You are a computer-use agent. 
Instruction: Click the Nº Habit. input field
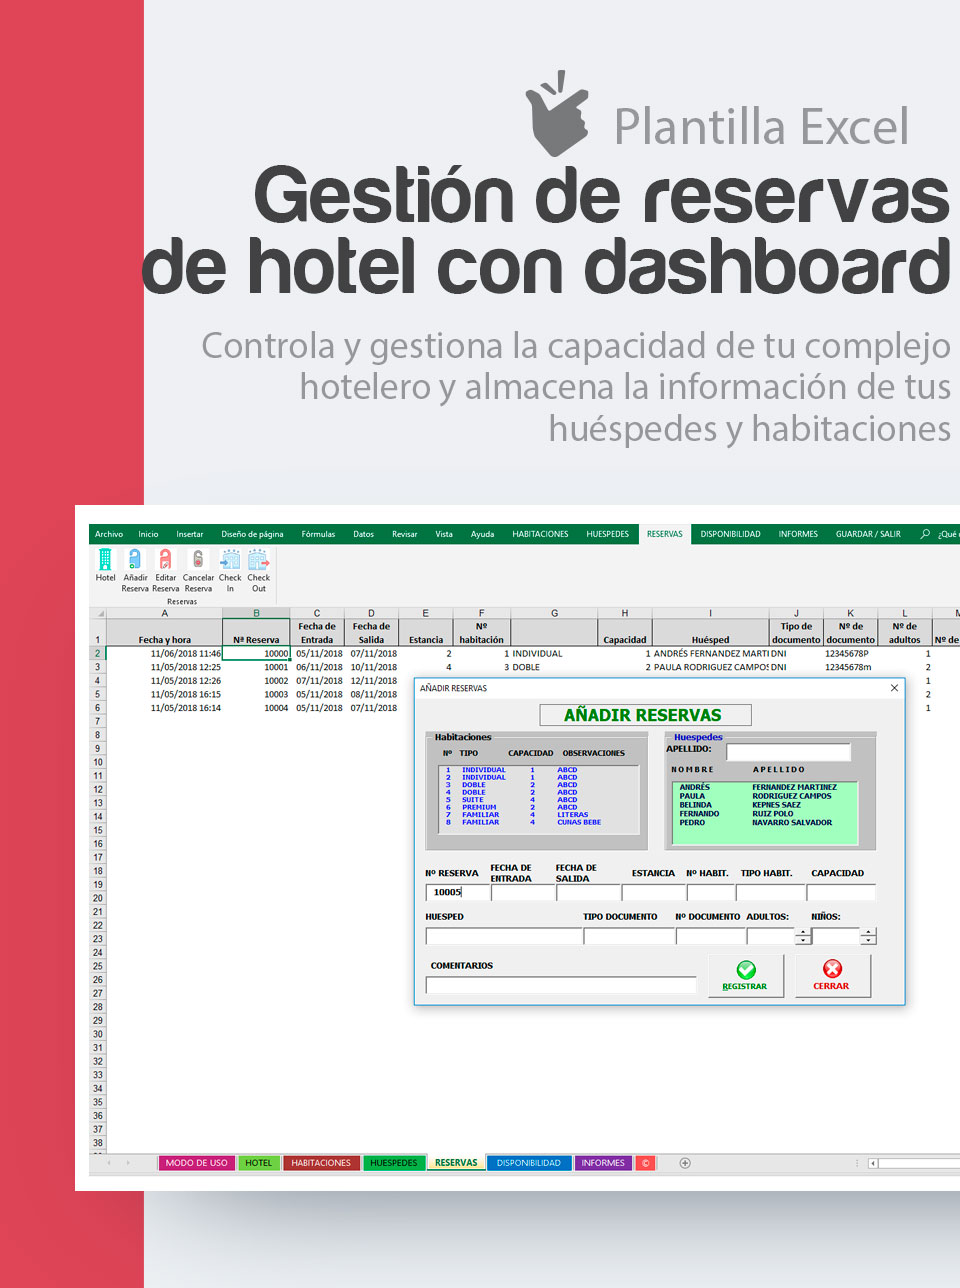pyautogui.click(x=710, y=892)
